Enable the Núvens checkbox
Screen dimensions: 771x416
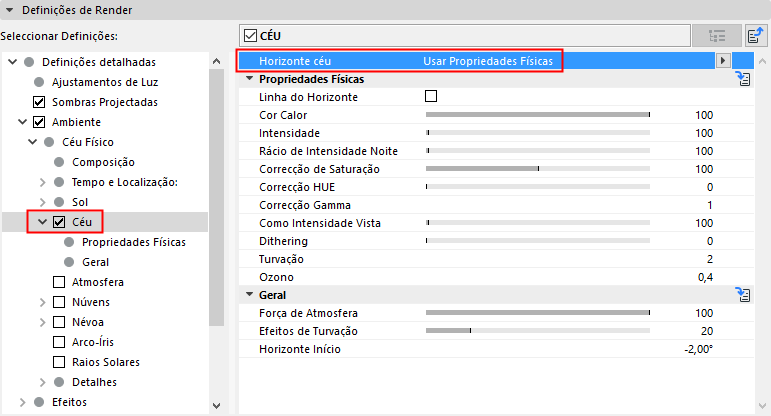[x=59, y=302]
